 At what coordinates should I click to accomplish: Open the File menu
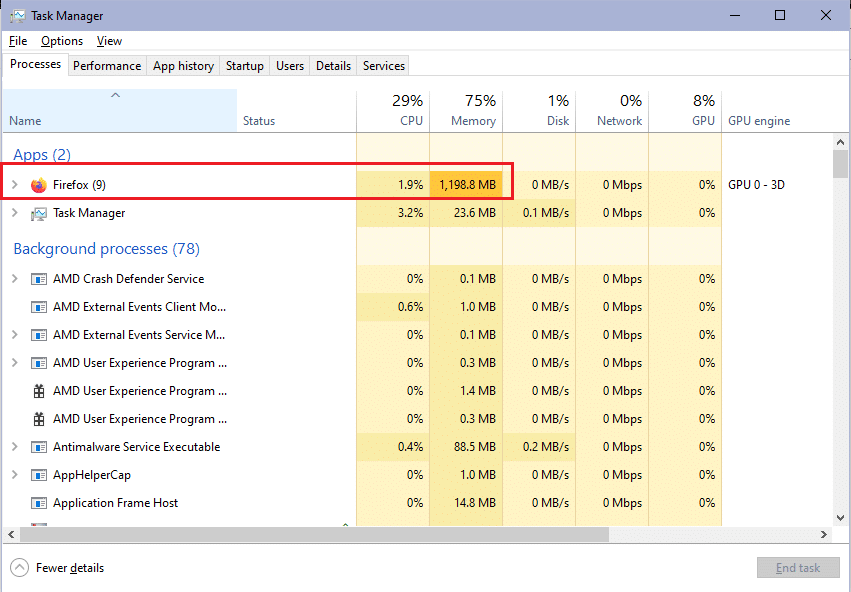18,41
